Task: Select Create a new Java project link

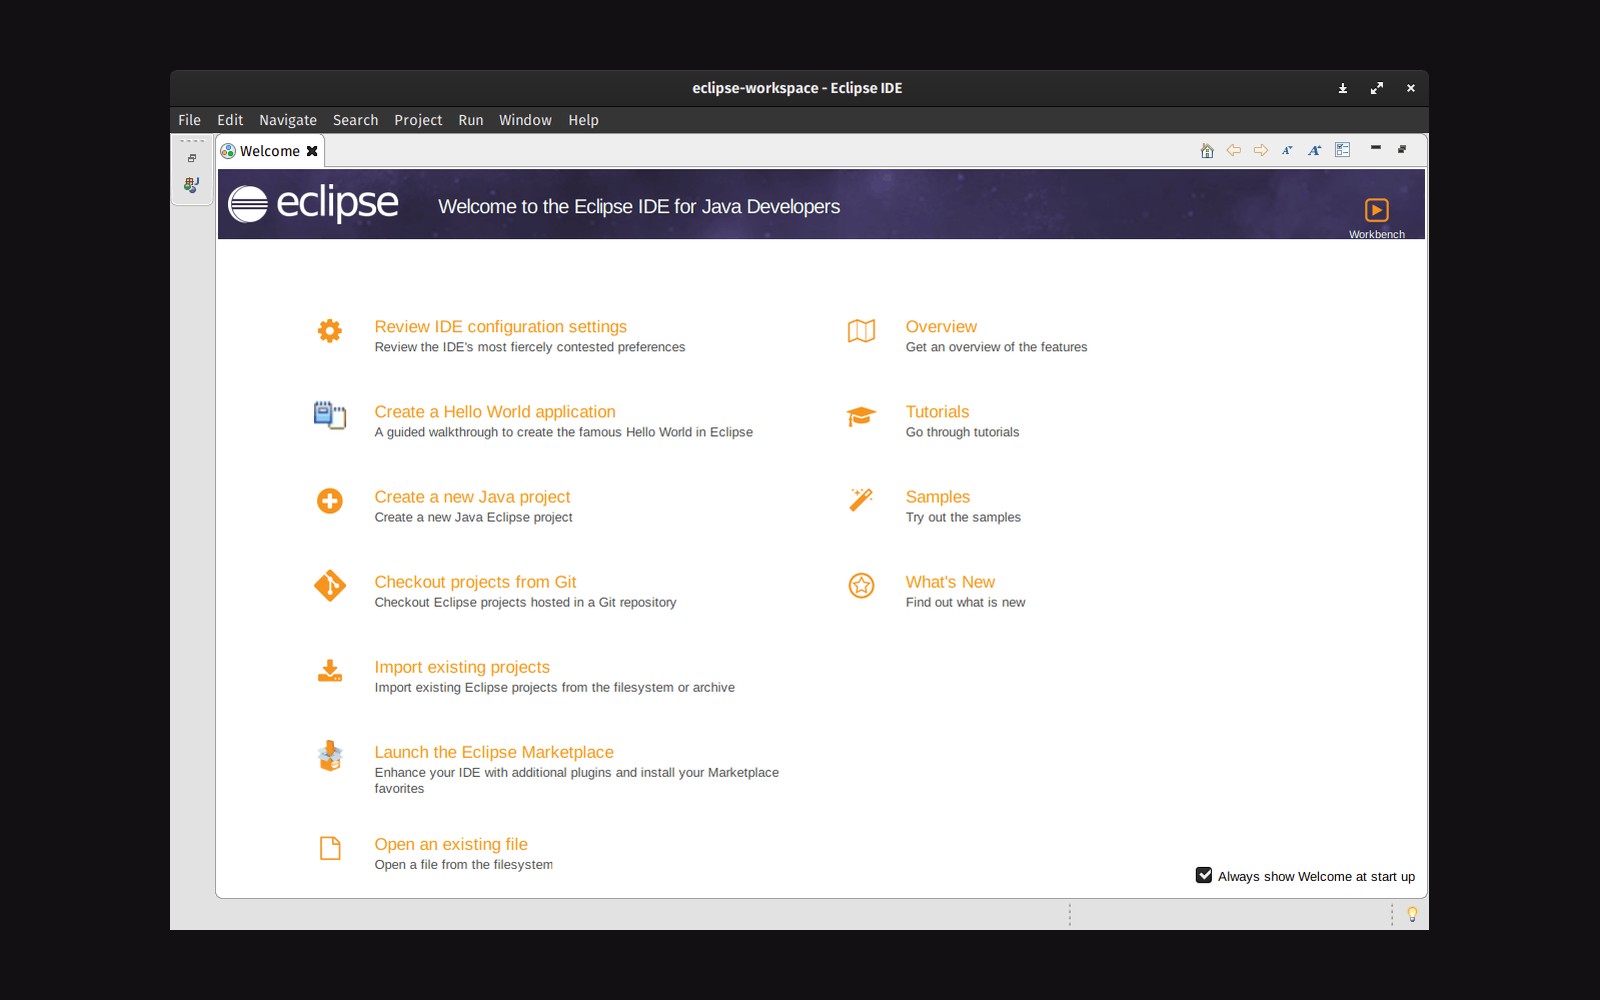Action: 472,497
